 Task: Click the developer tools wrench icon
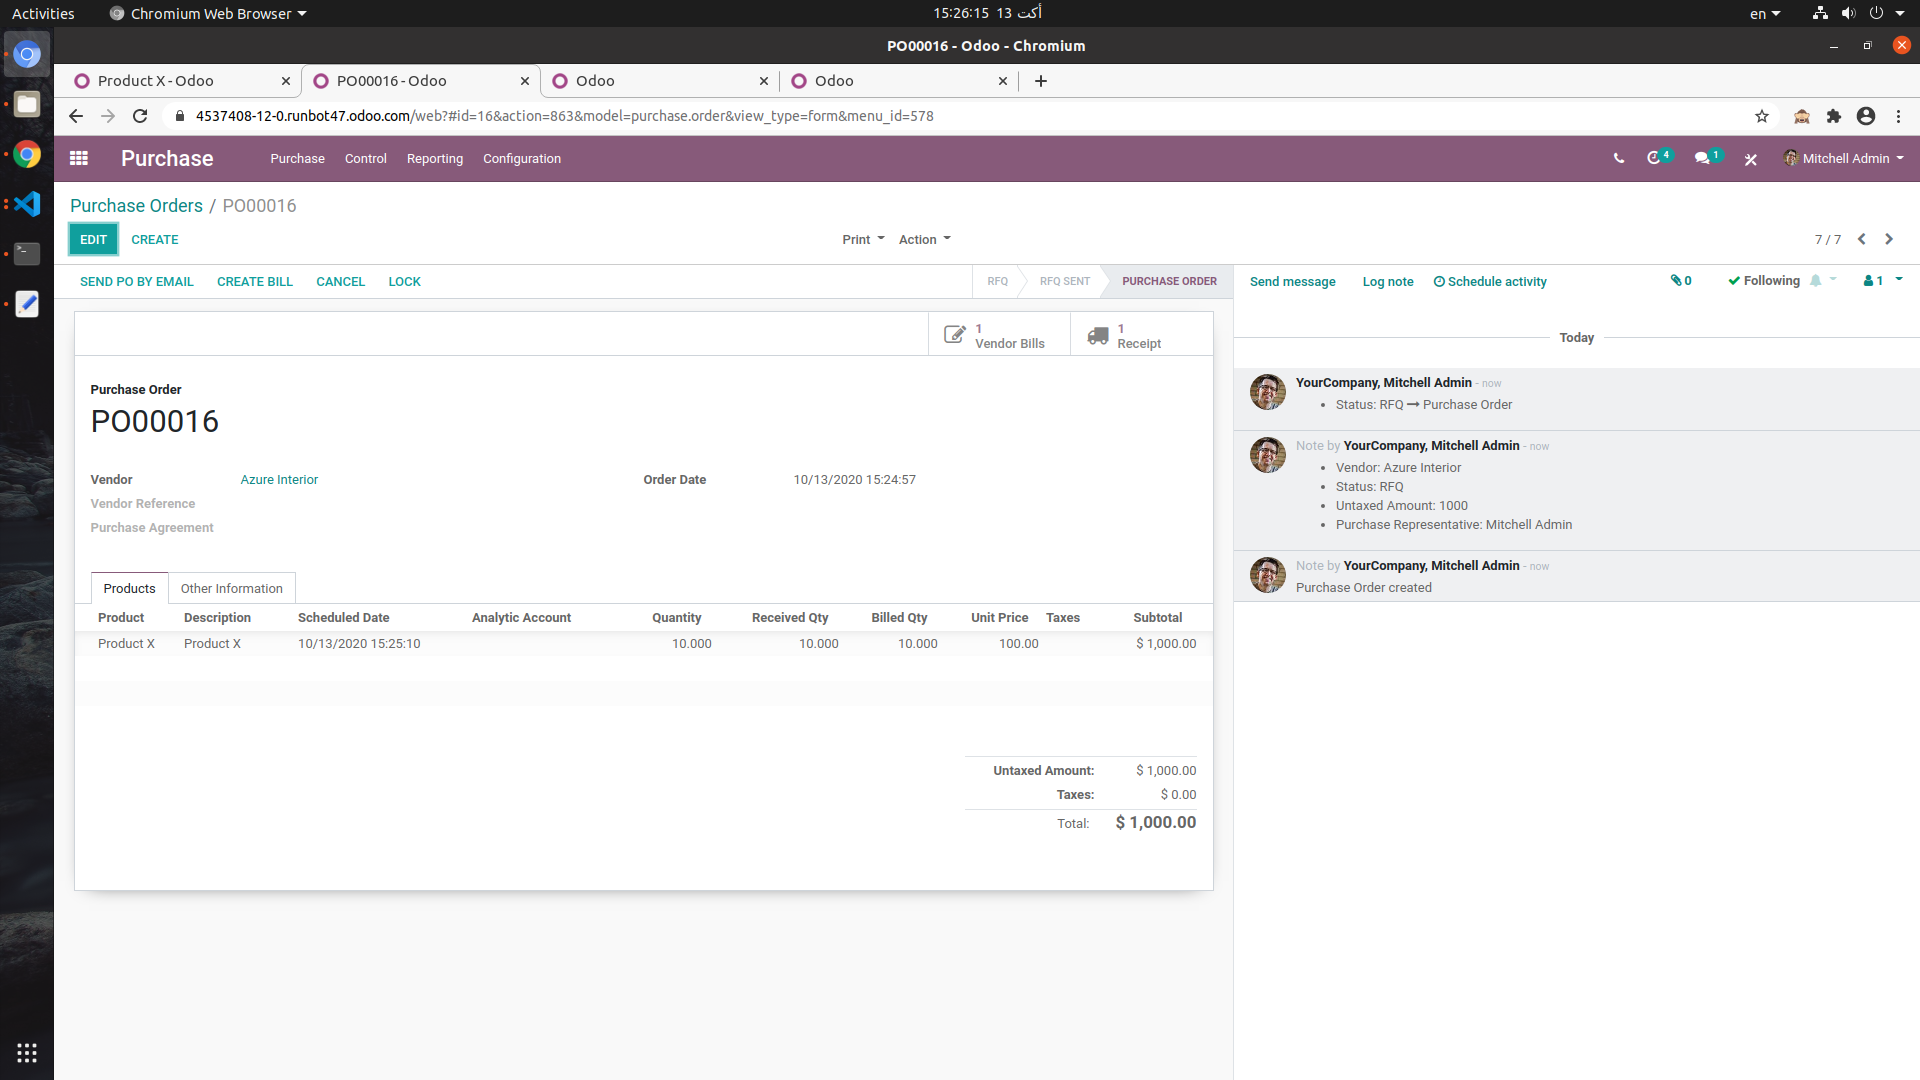[x=1750, y=159]
